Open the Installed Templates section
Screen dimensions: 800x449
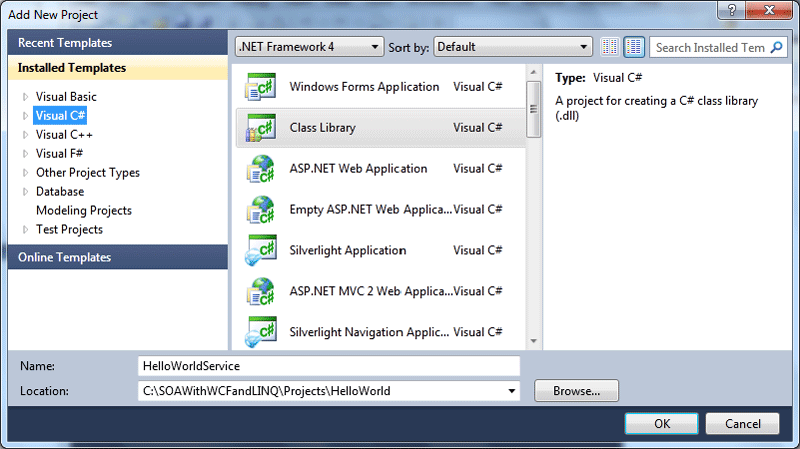pos(118,68)
